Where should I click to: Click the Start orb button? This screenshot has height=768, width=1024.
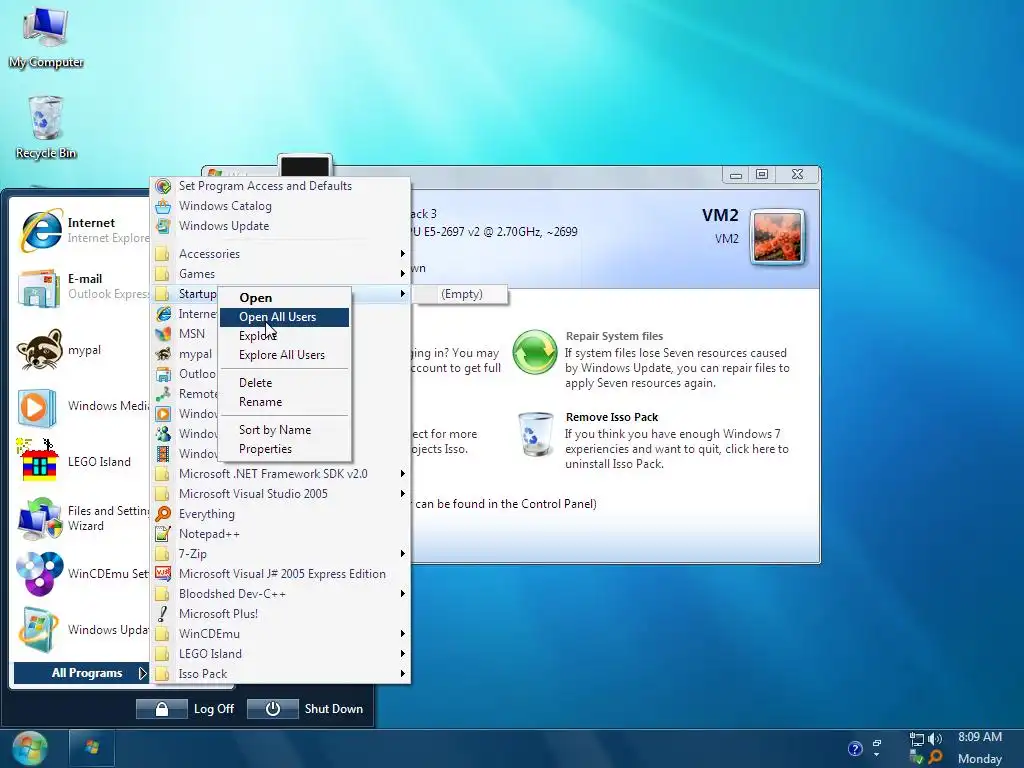click(29, 748)
